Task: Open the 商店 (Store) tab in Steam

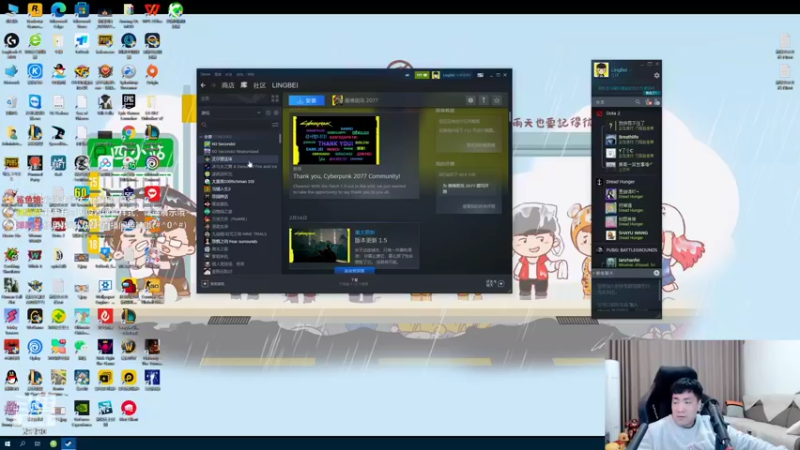Action: pyautogui.click(x=228, y=85)
